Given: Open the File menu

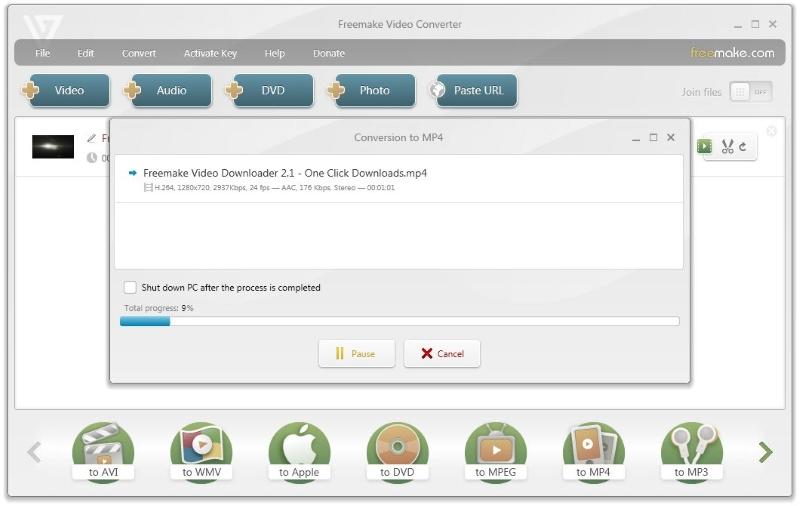Looking at the screenshot, I should [x=43, y=53].
